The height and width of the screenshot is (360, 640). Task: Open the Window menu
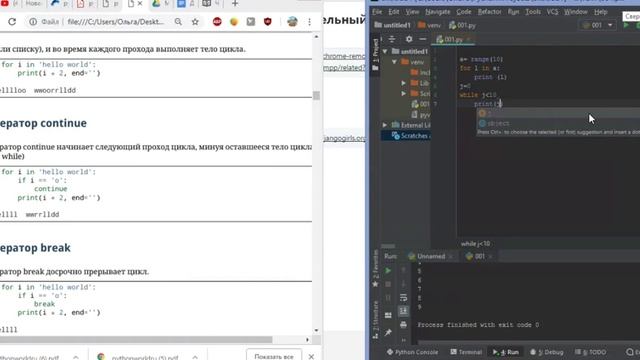pos(576,12)
